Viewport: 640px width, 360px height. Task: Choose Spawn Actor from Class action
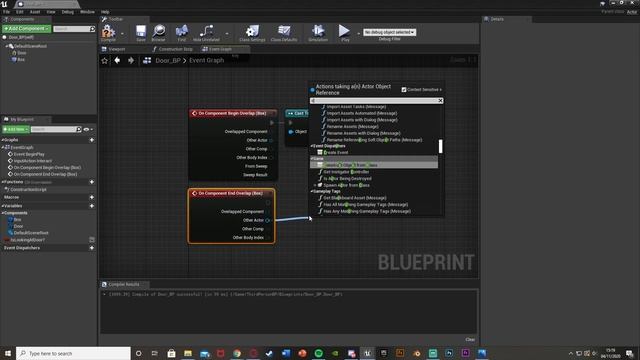(346, 185)
